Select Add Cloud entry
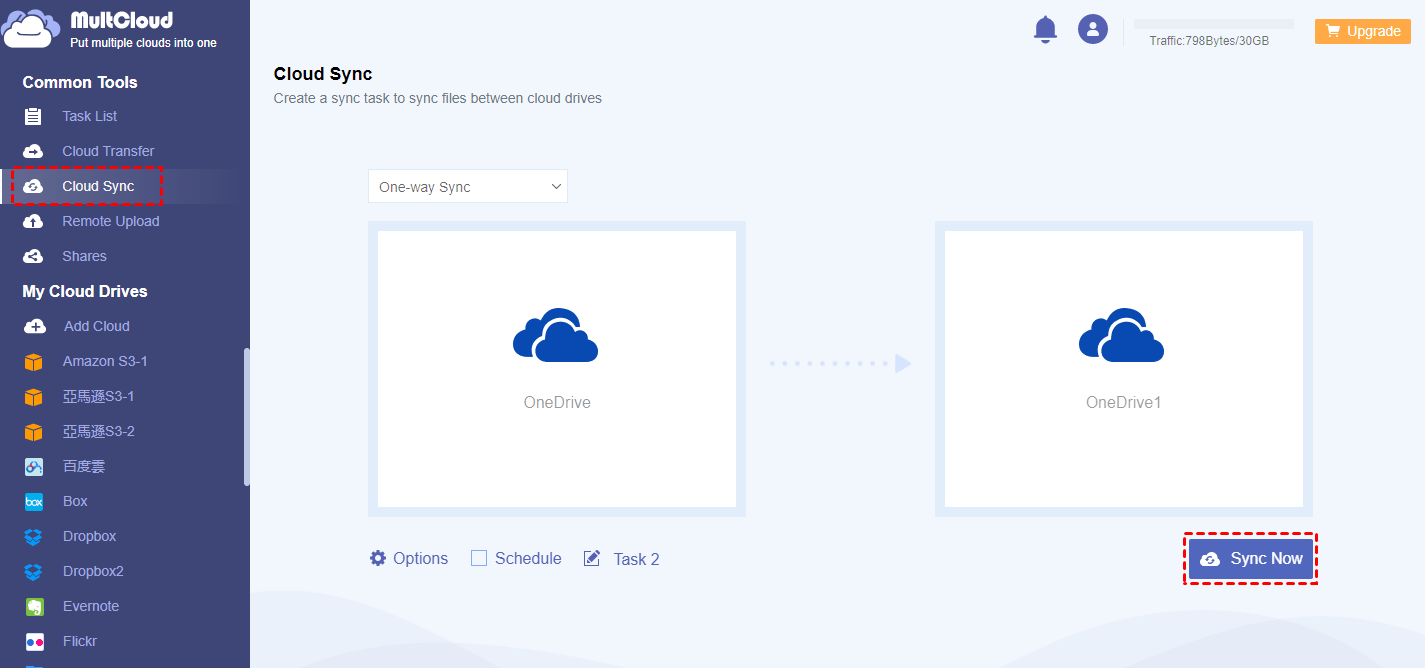Image resolution: width=1425 pixels, height=668 pixels. pyautogui.click(x=97, y=326)
